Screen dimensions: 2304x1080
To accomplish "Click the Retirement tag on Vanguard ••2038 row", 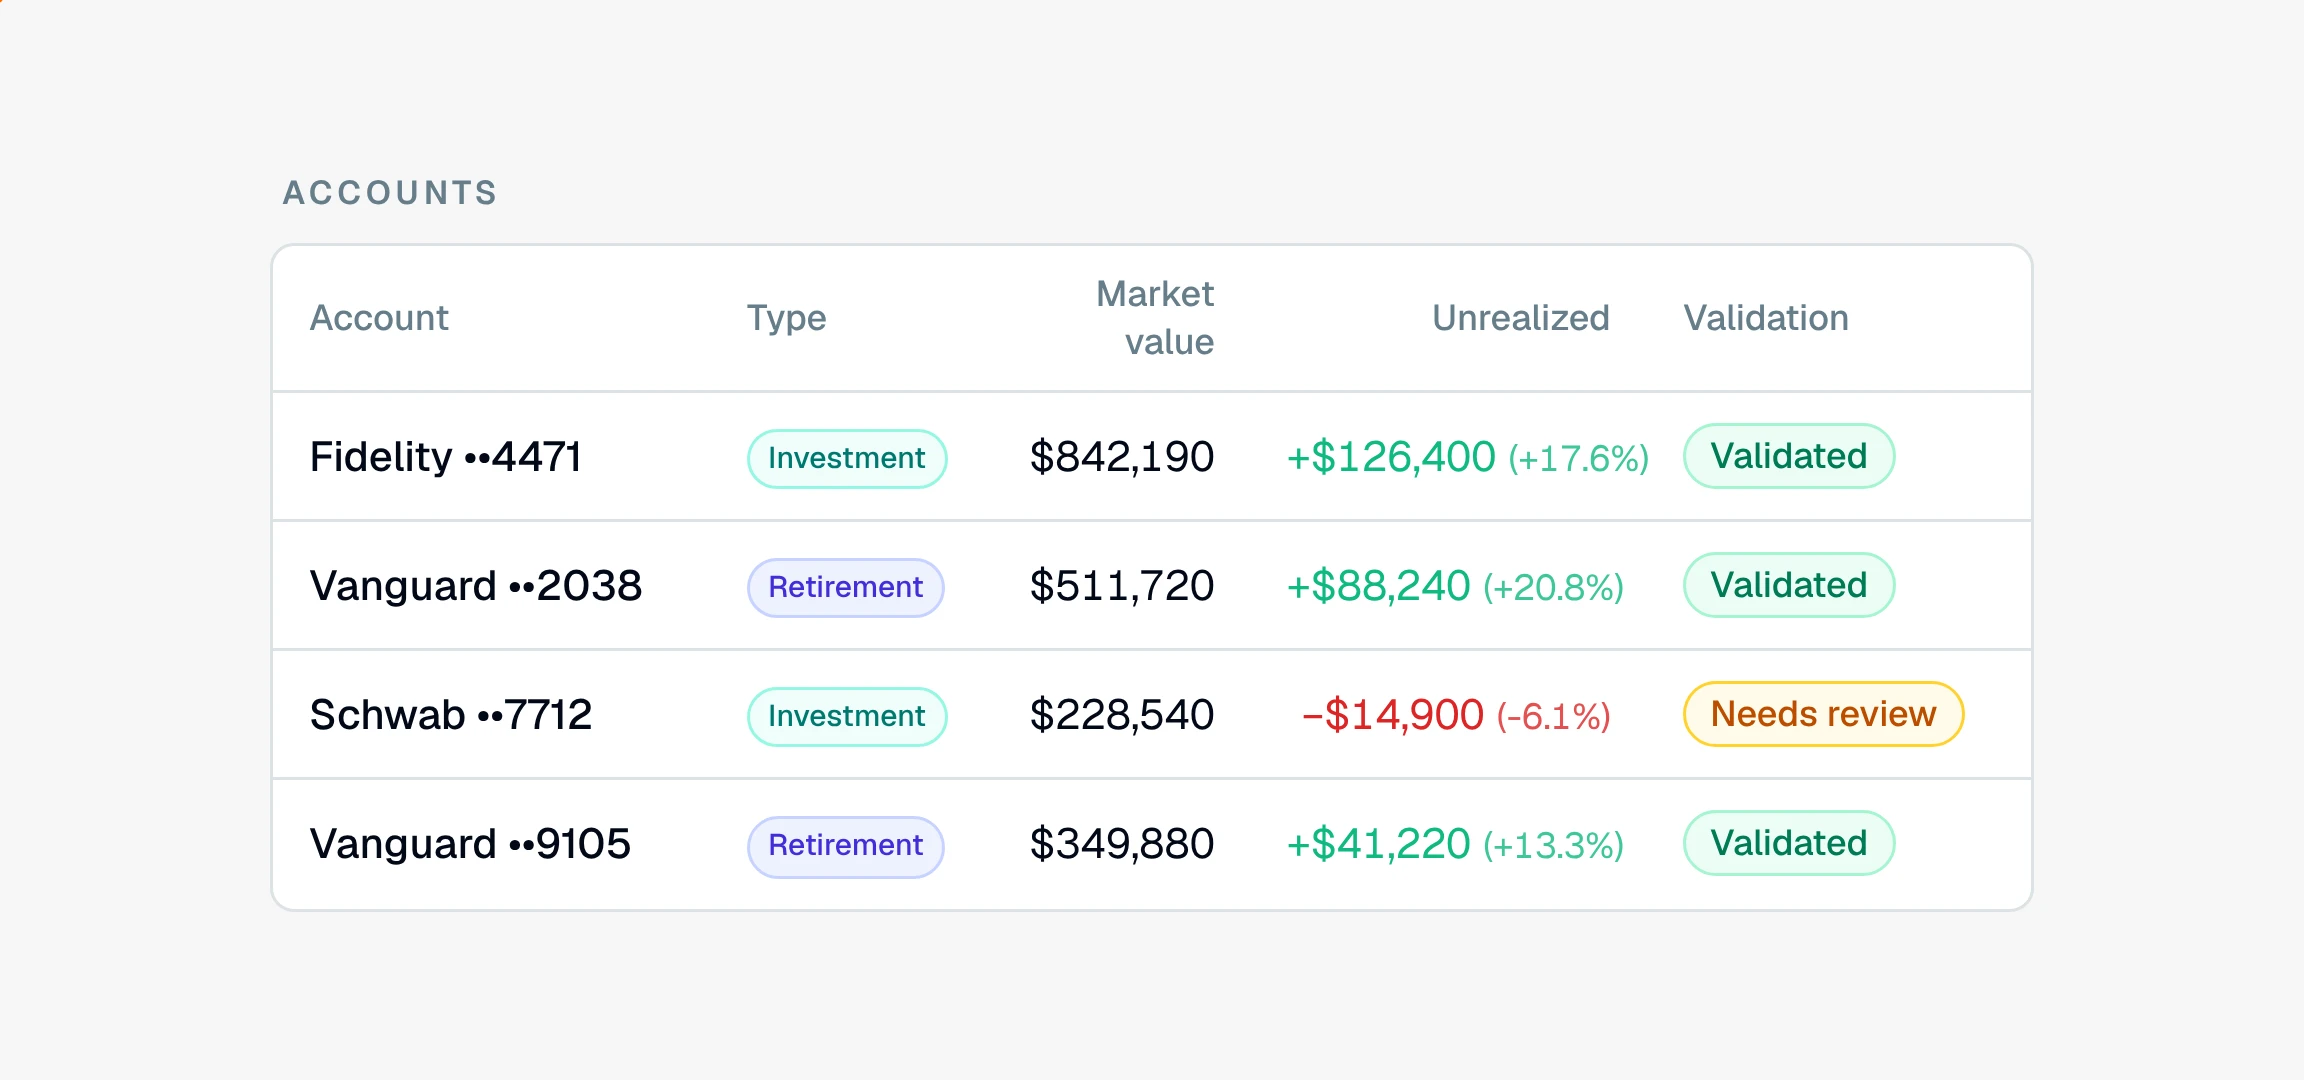I will 846,587.
